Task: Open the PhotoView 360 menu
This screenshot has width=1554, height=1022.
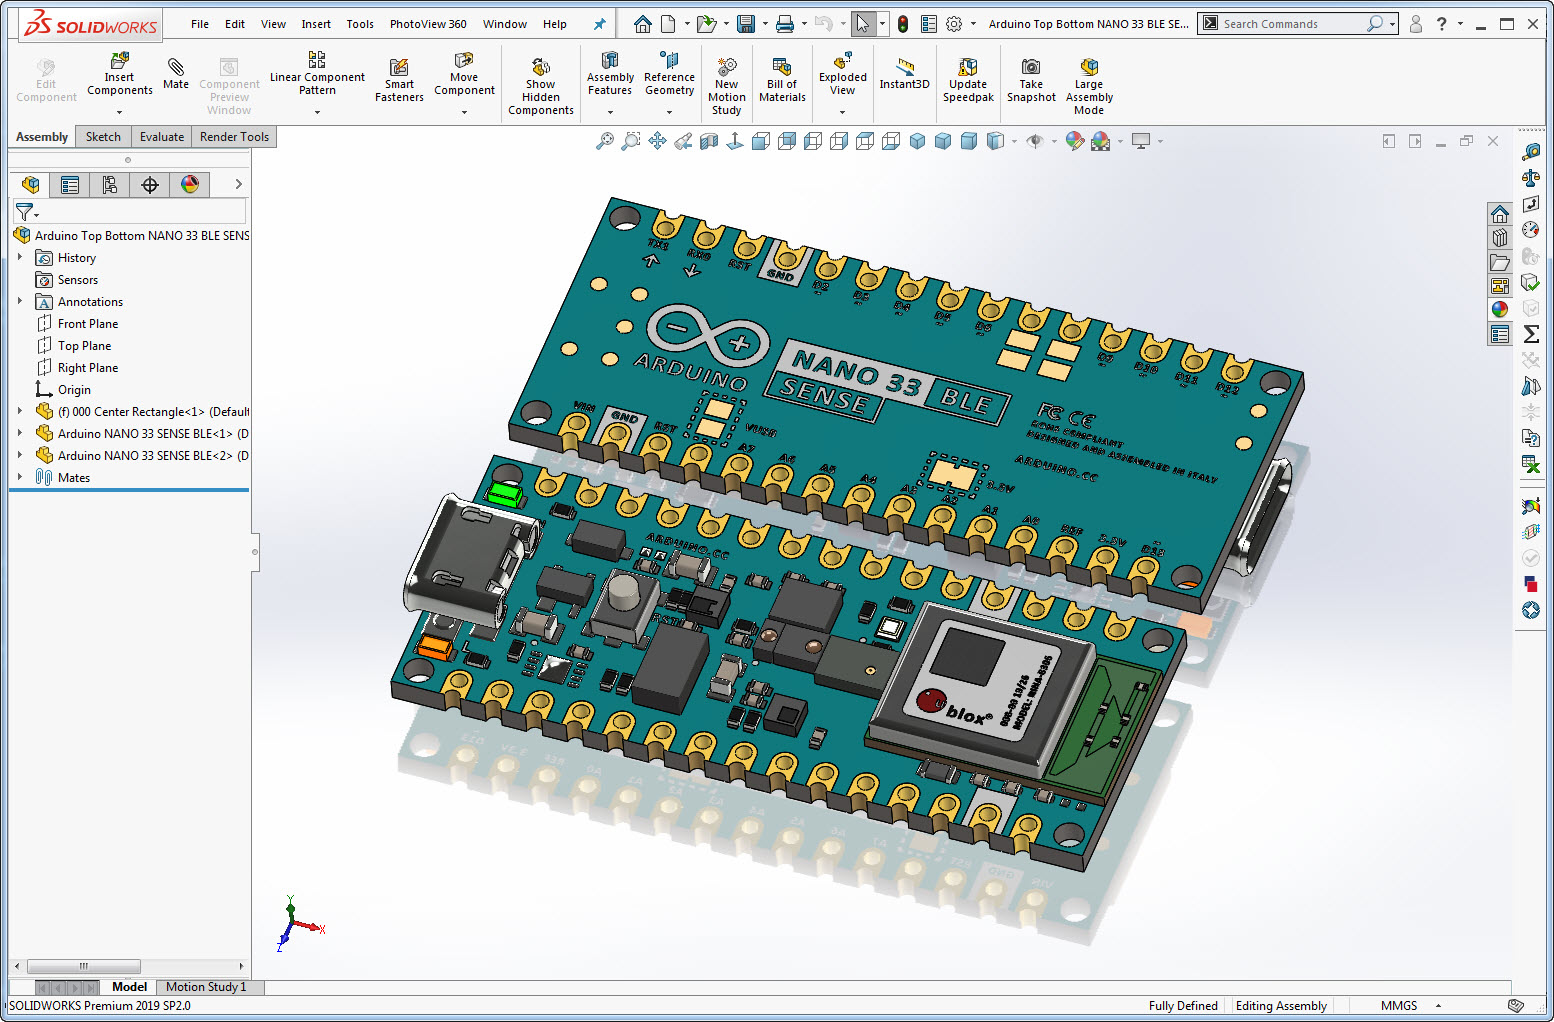Action: pos(428,24)
